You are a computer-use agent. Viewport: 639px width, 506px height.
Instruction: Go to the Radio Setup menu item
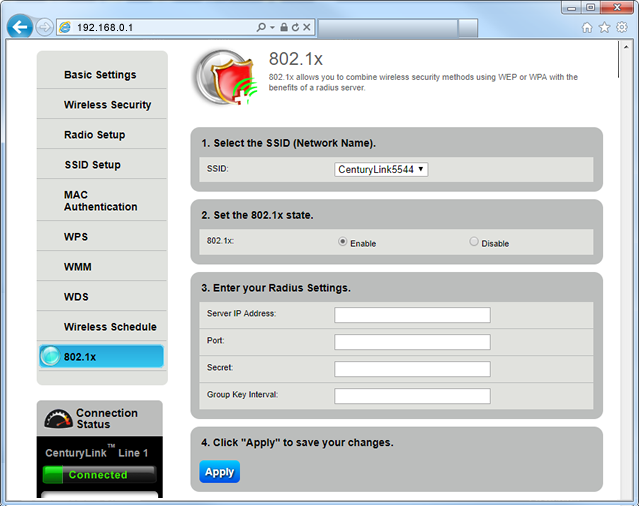pyautogui.click(x=94, y=135)
